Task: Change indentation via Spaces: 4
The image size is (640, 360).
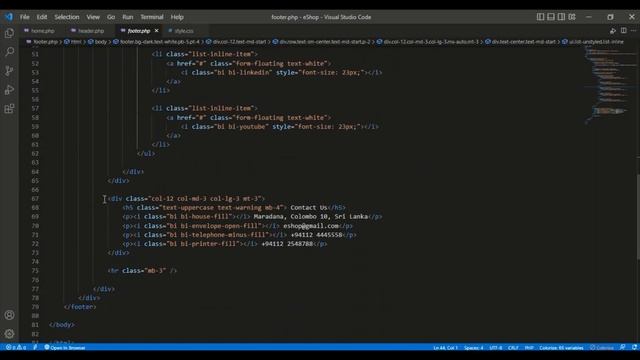Action: coord(473,348)
